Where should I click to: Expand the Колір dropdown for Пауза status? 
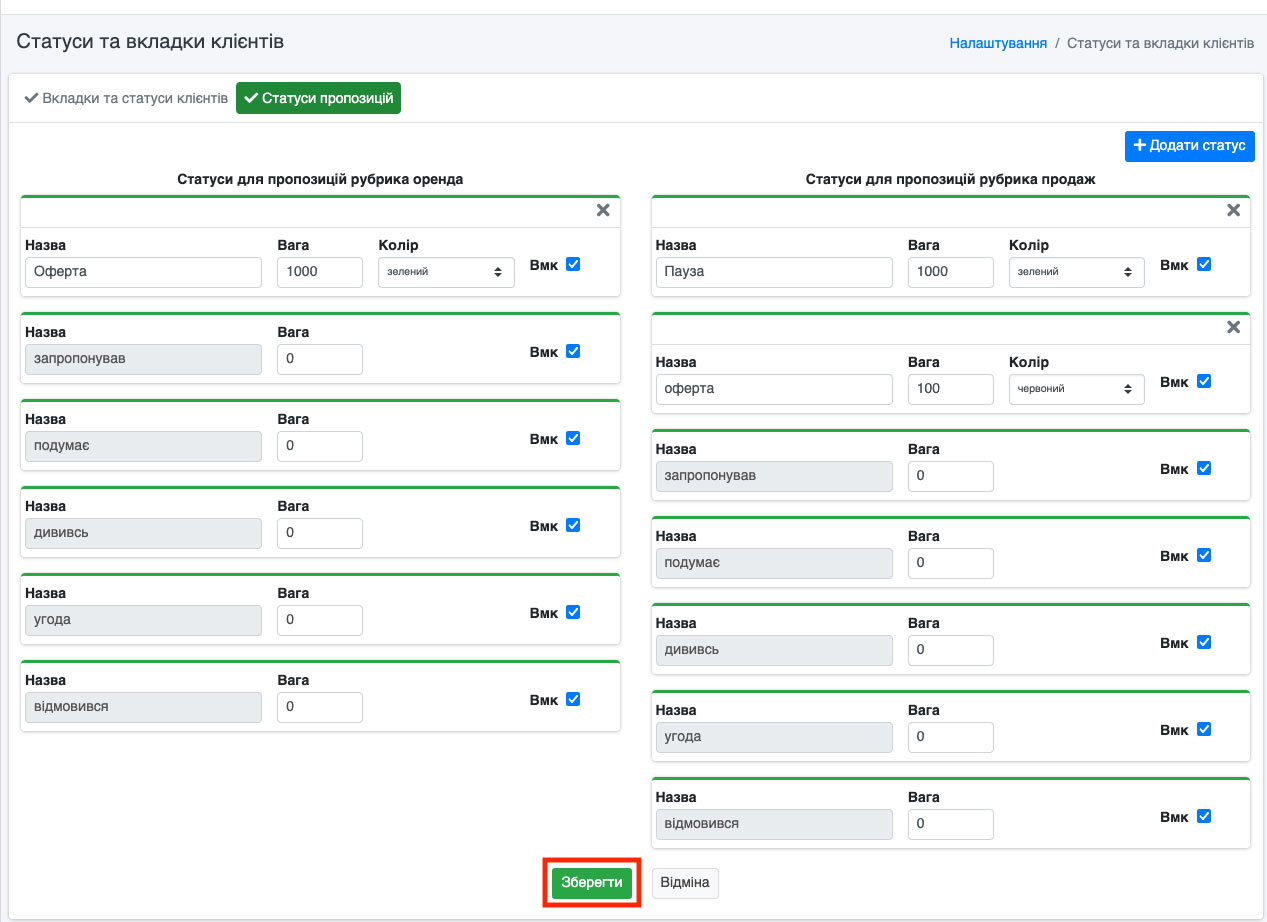pyautogui.click(x=1076, y=272)
